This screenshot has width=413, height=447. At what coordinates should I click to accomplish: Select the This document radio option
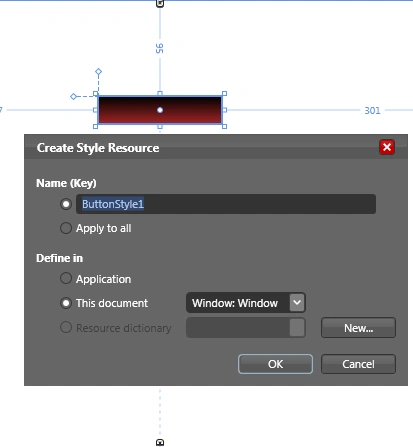[66, 303]
